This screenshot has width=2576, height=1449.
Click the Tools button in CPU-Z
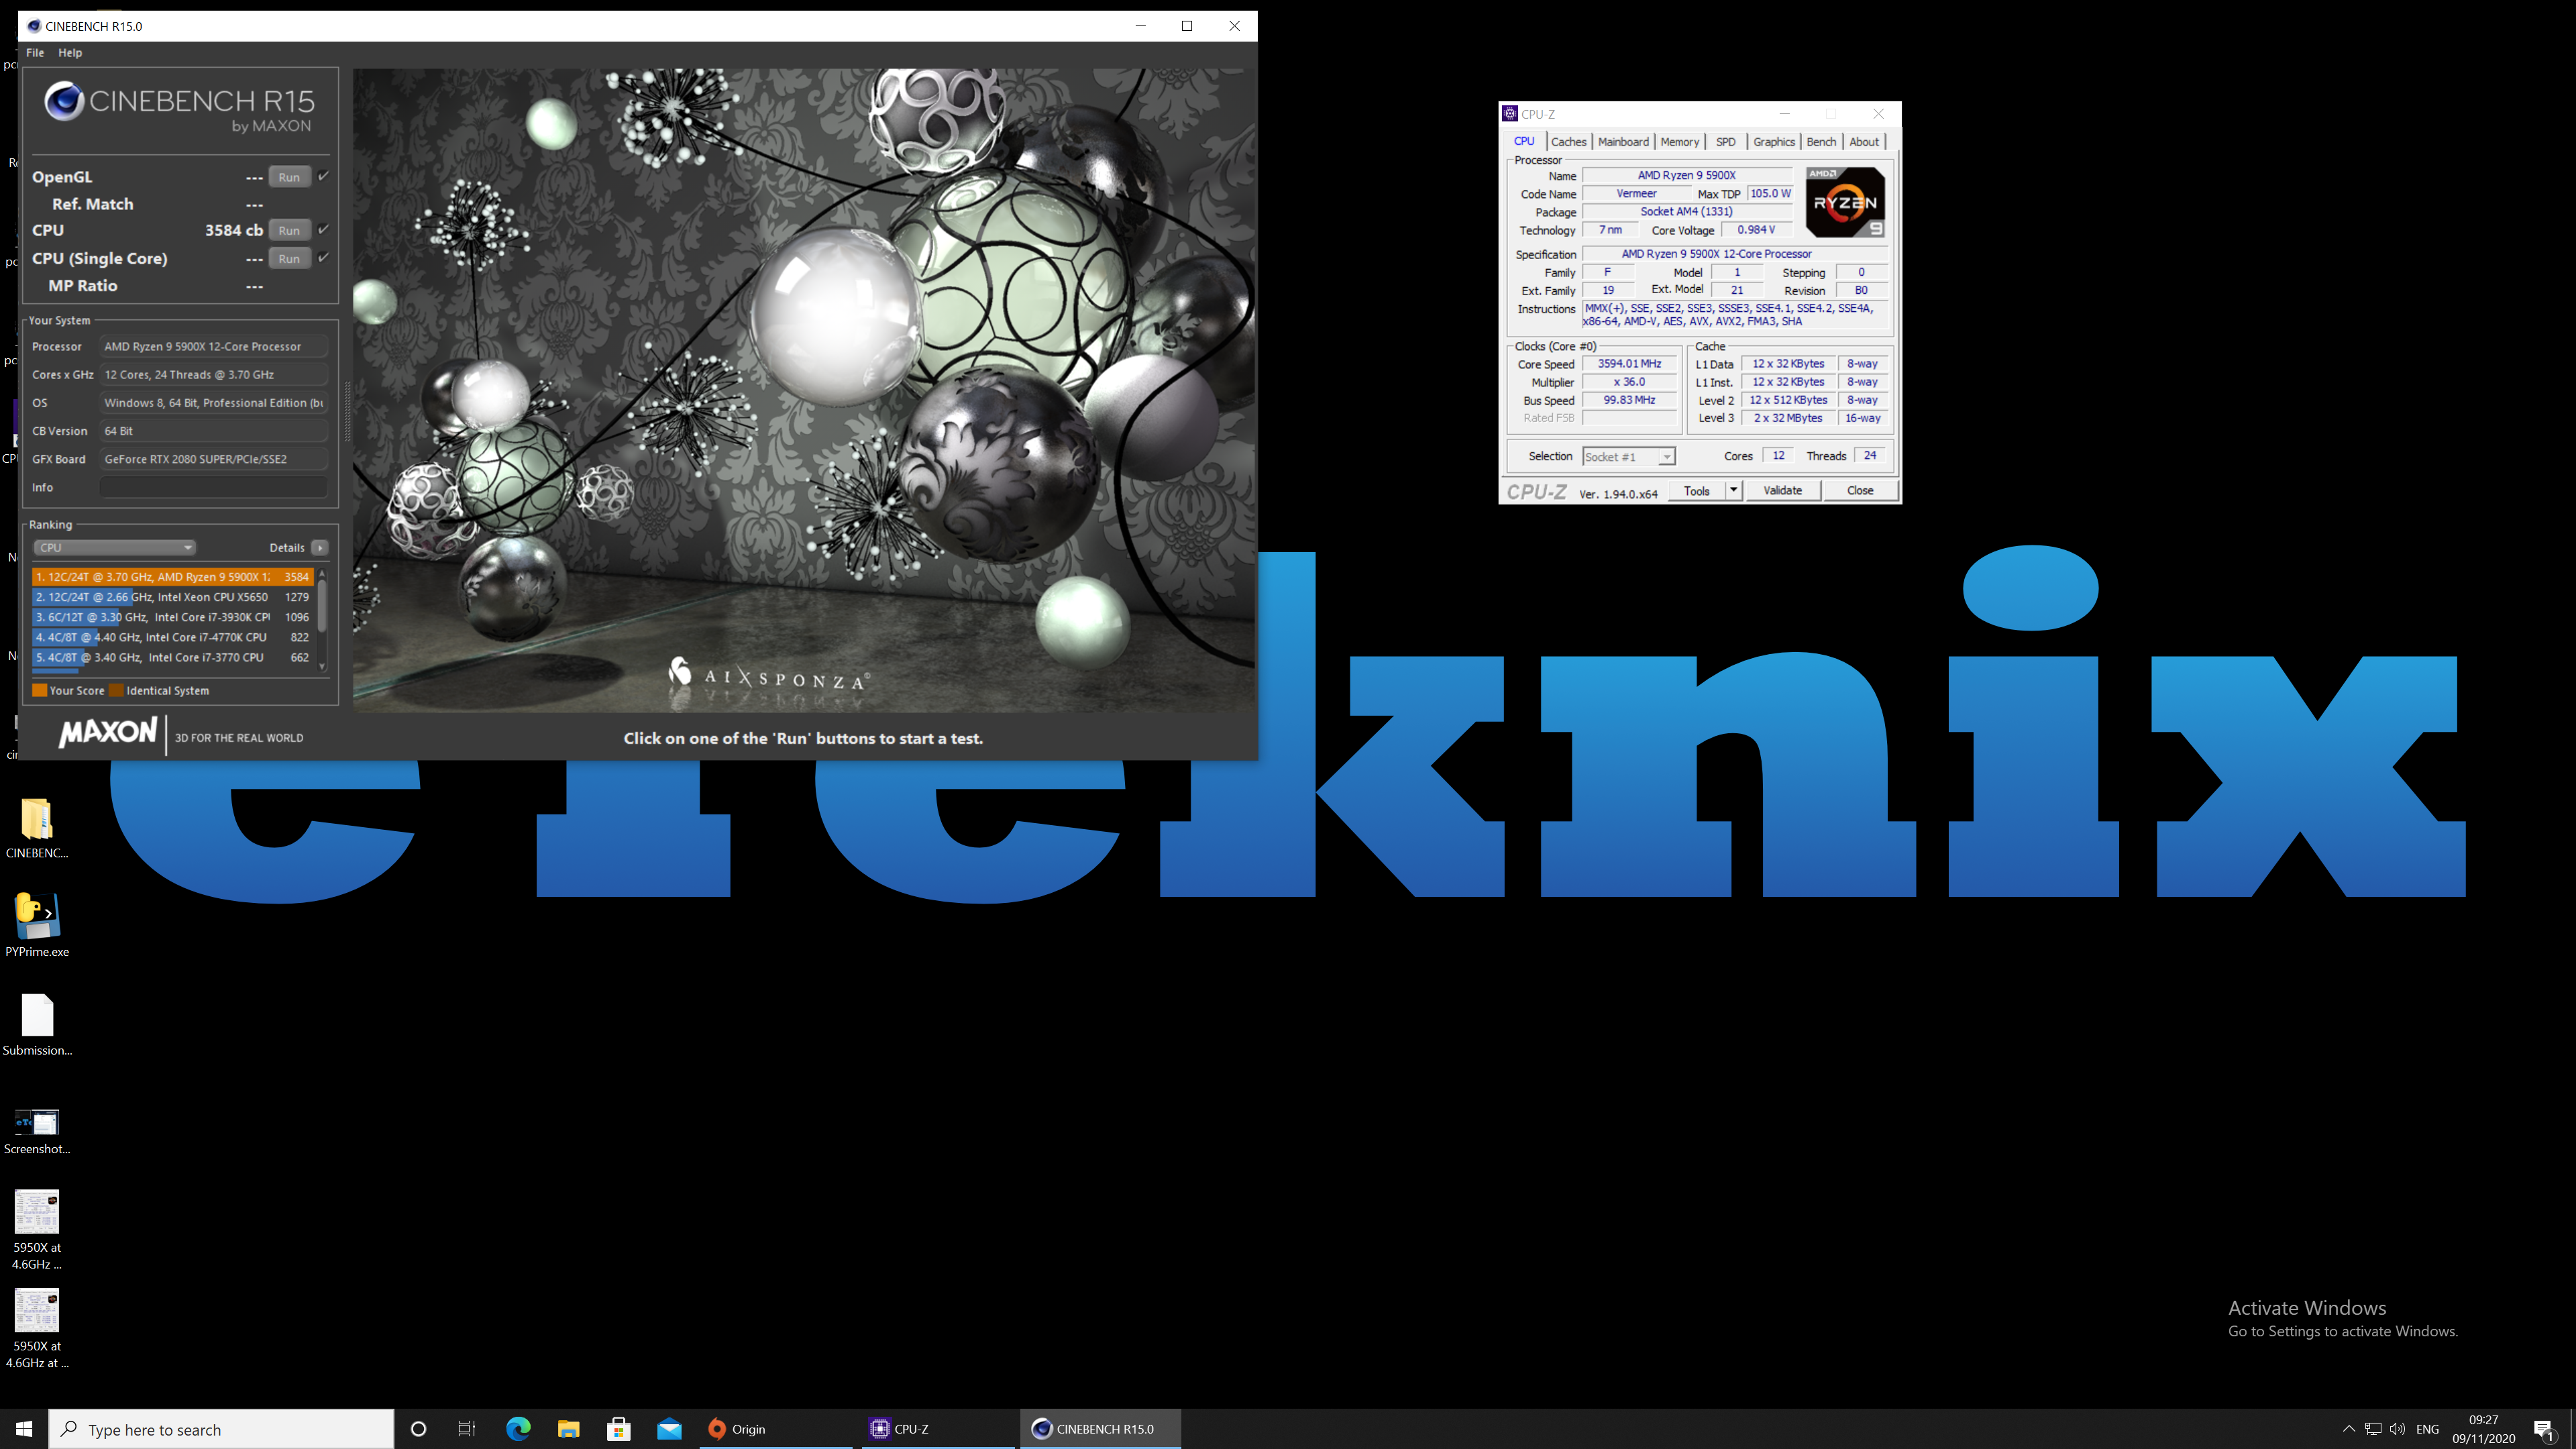1697,491
